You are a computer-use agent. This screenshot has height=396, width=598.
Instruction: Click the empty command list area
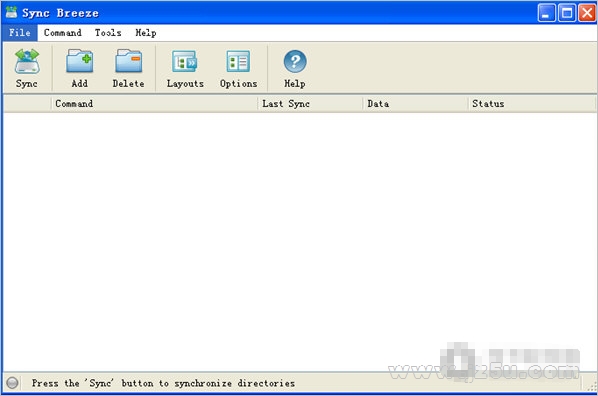[300, 241]
